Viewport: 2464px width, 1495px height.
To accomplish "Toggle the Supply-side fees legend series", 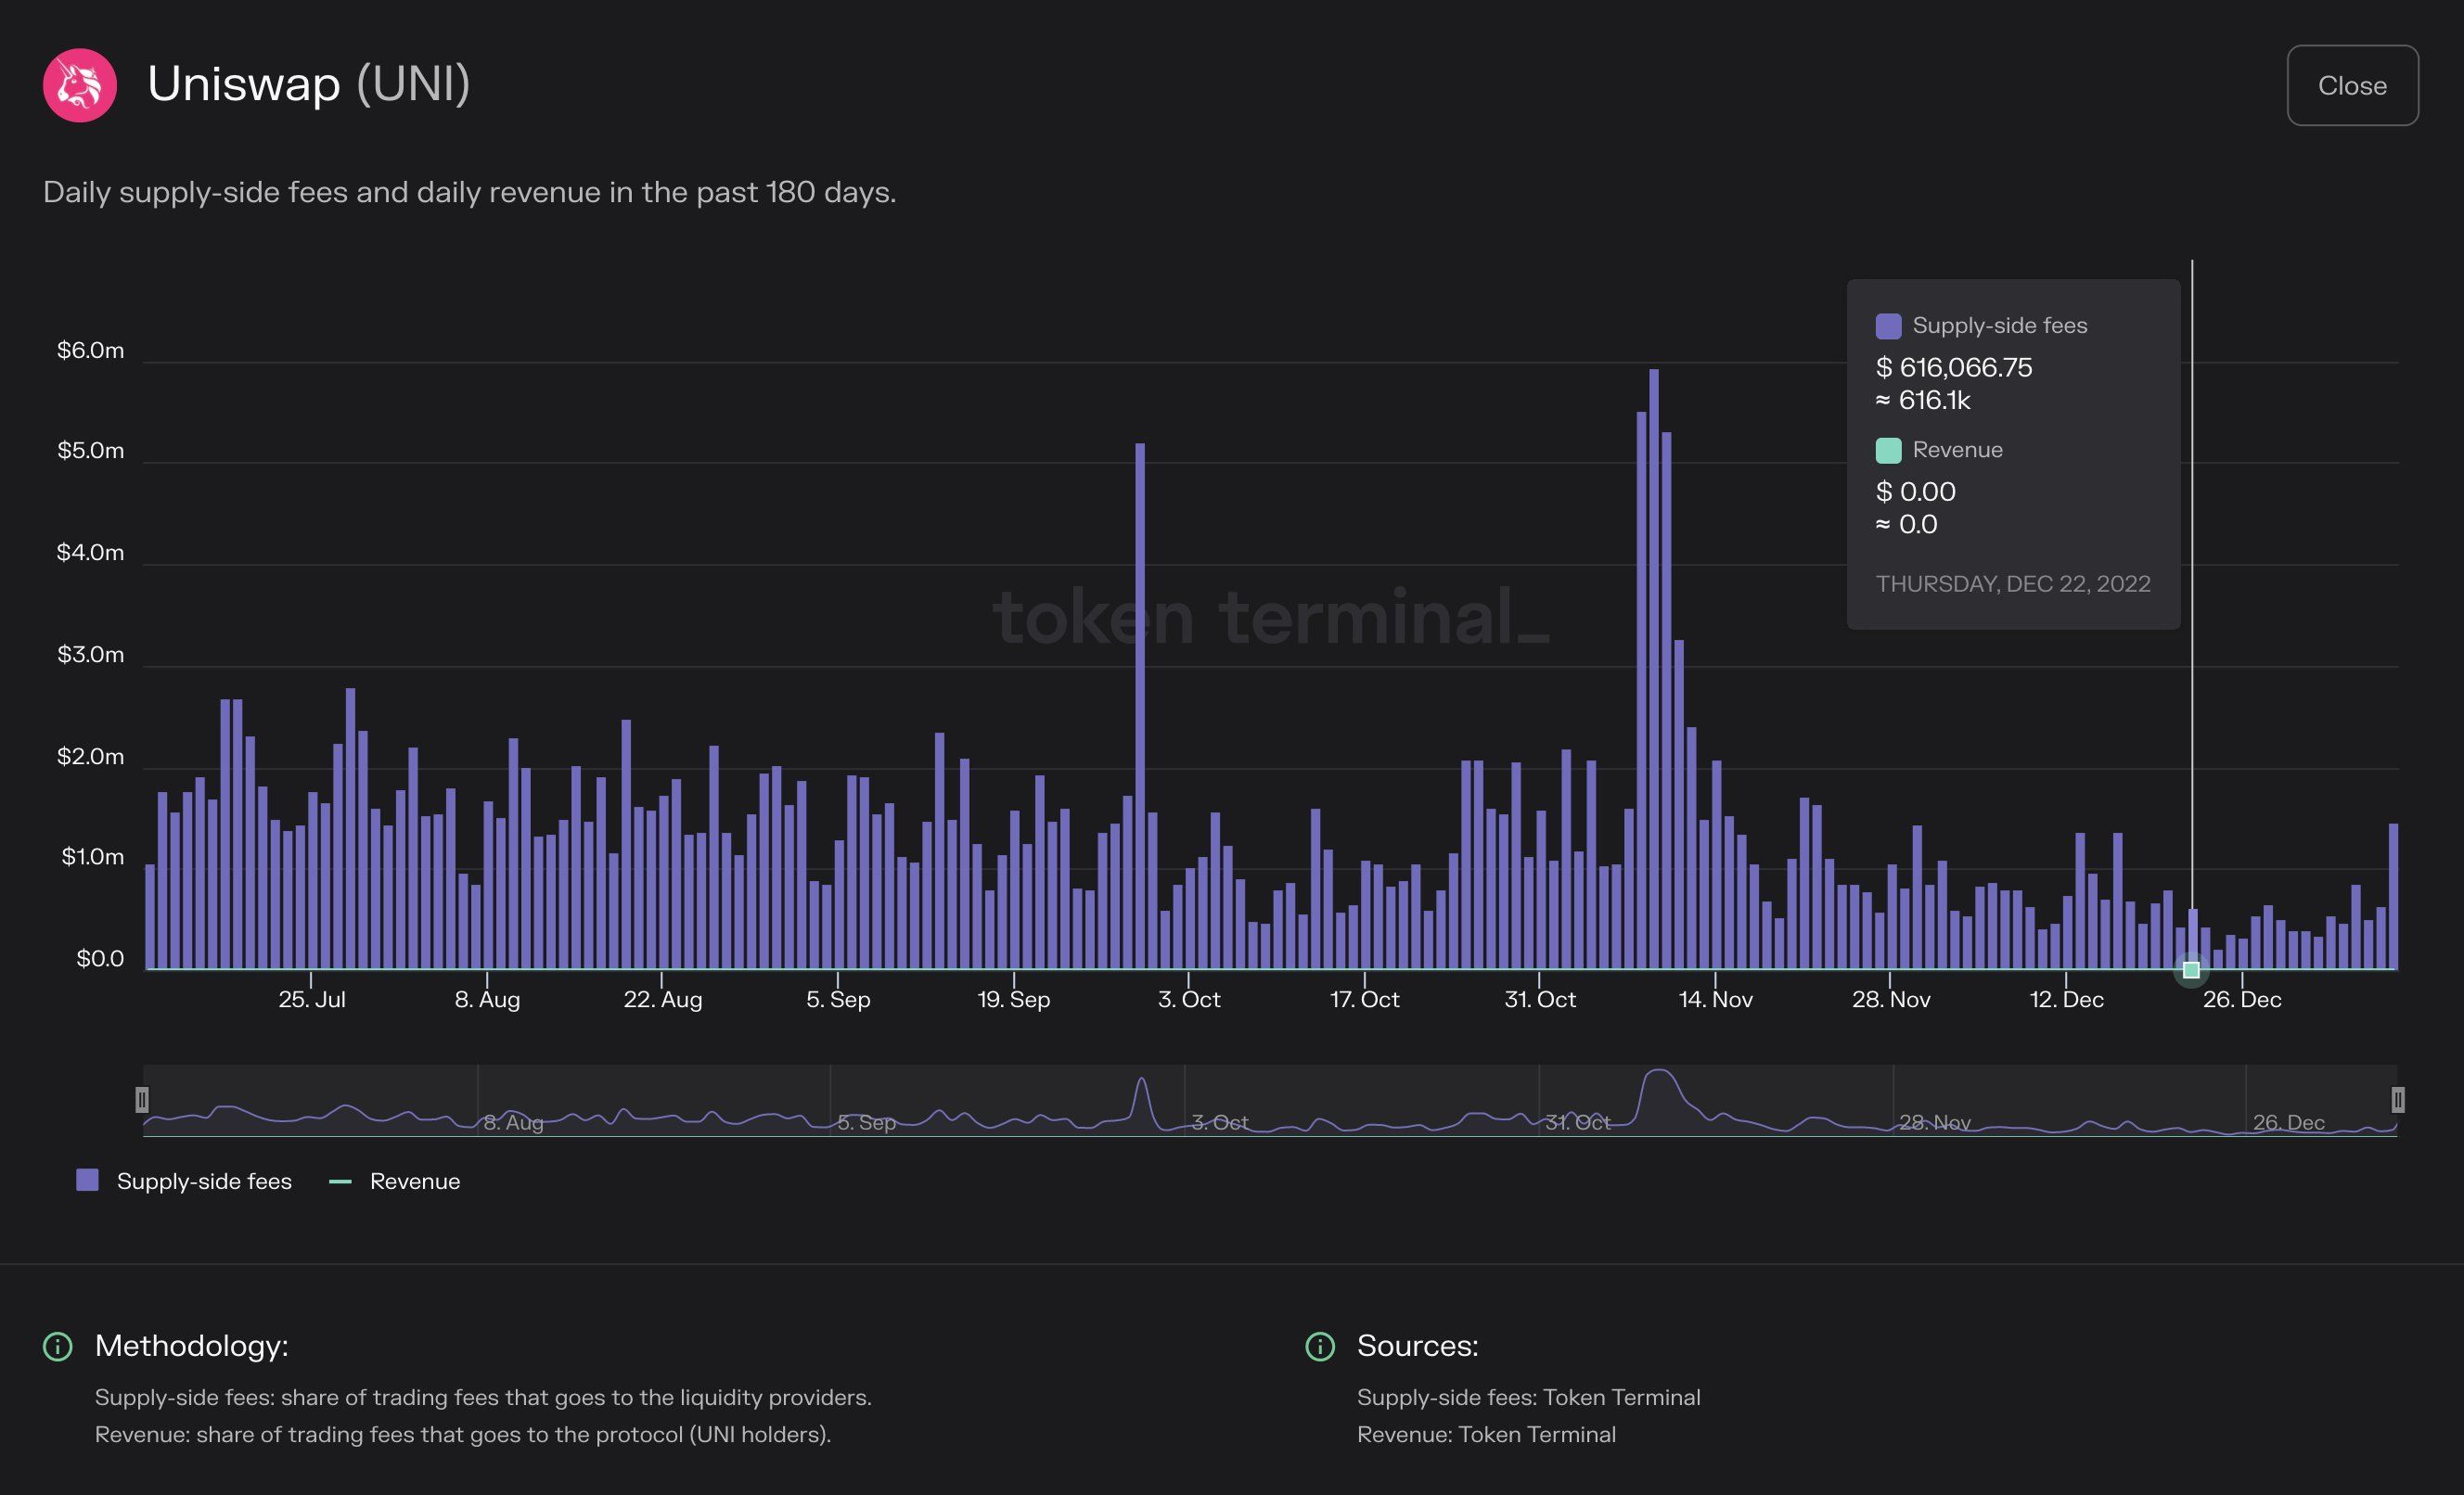I will click(204, 1181).
